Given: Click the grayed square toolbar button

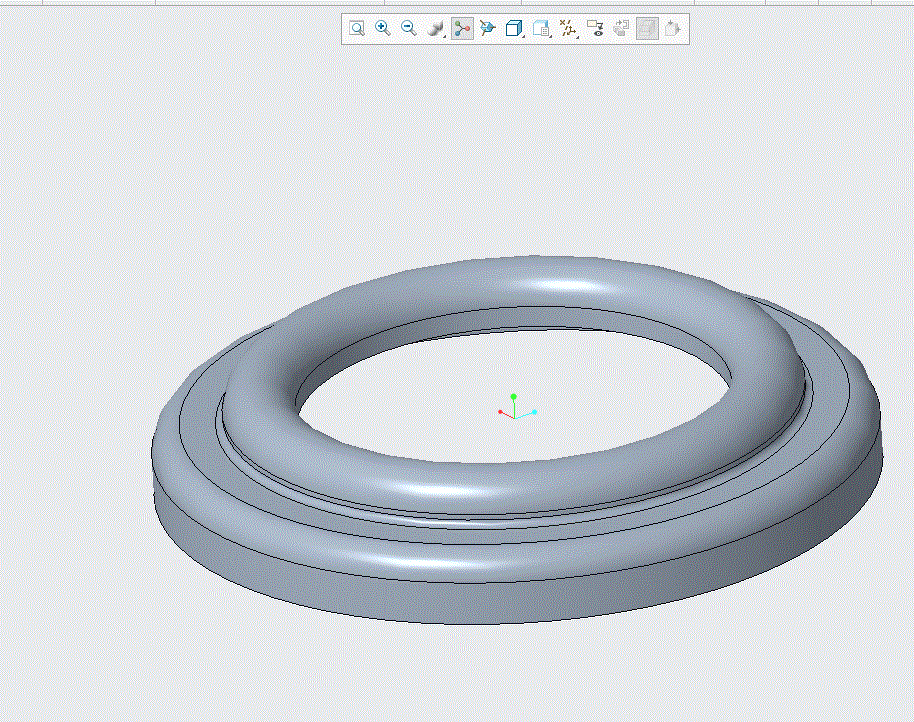Looking at the screenshot, I should [647, 29].
